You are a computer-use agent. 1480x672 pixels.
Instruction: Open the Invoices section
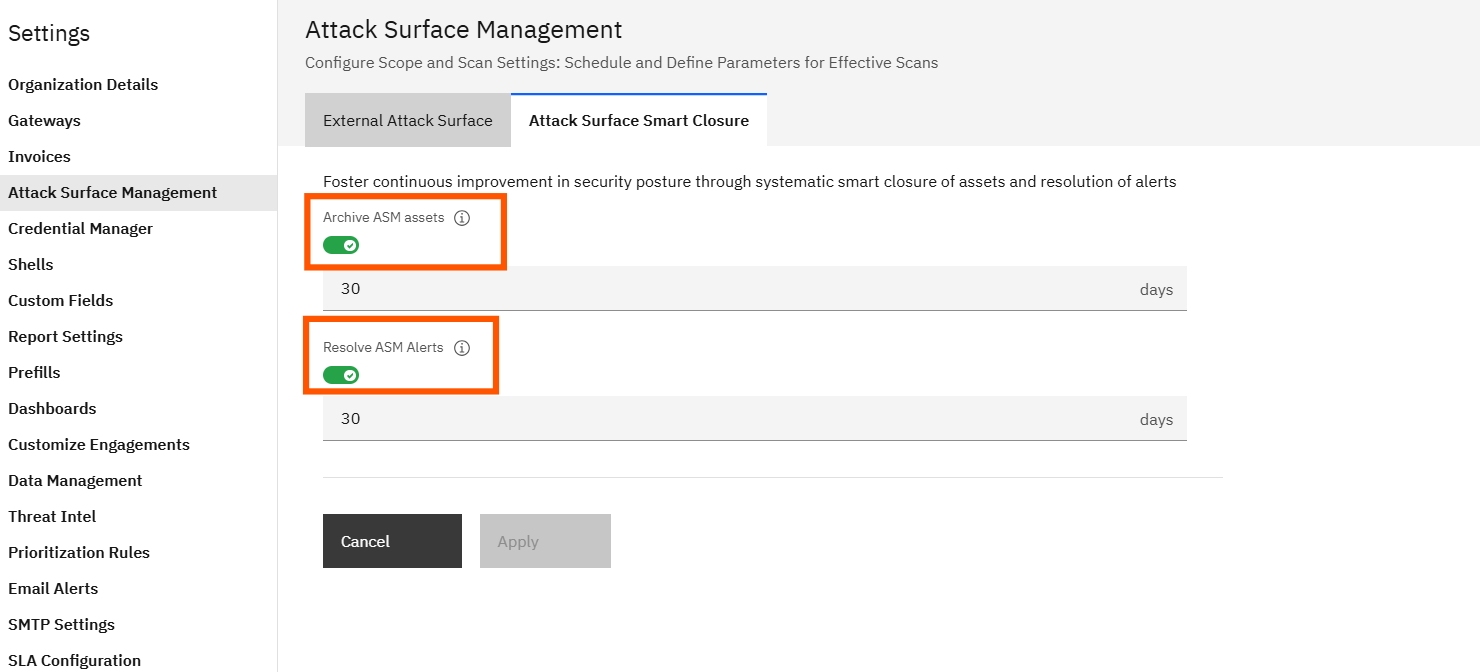[x=39, y=157]
